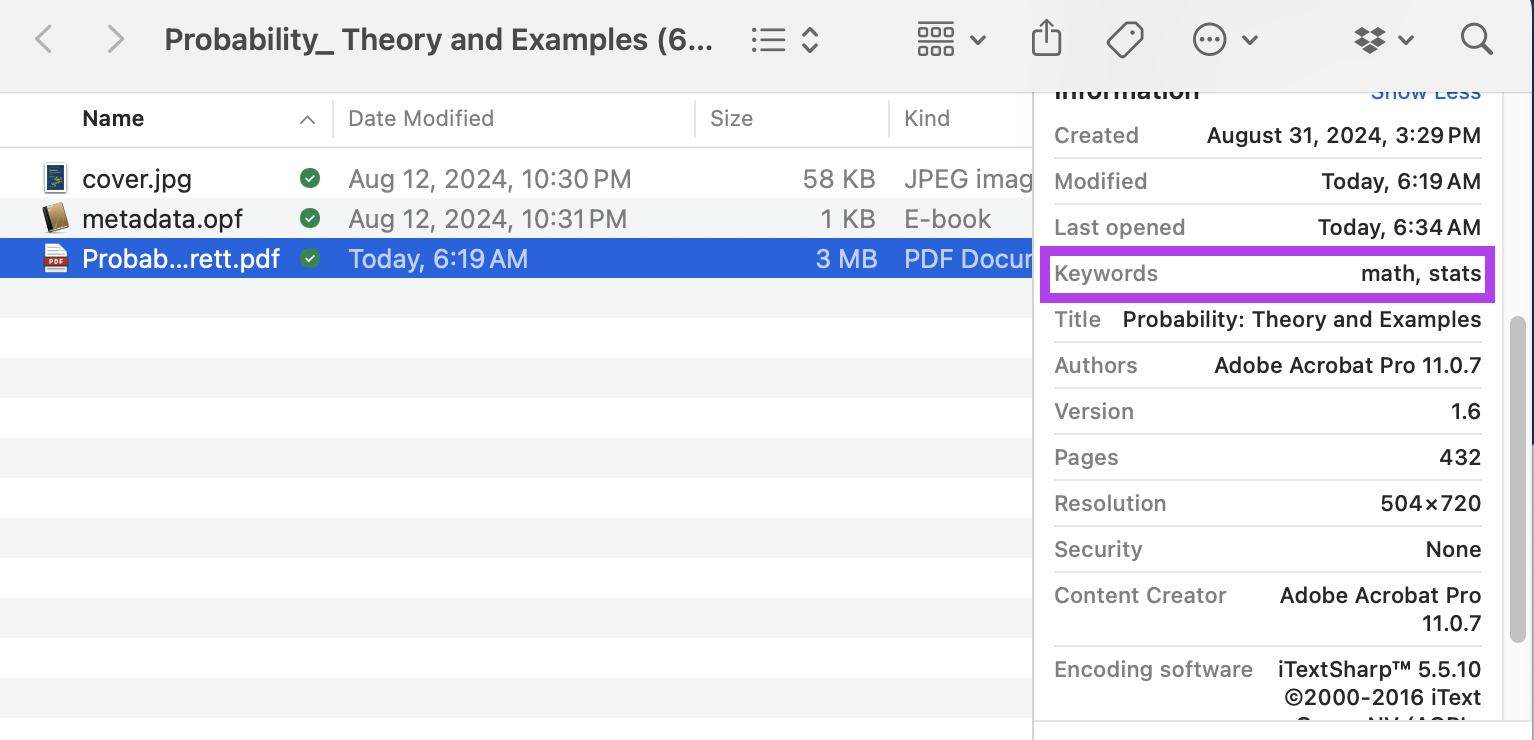Viewport: 1534px width, 740px height.
Task: Sort by Date Modified column header
Action: click(421, 119)
